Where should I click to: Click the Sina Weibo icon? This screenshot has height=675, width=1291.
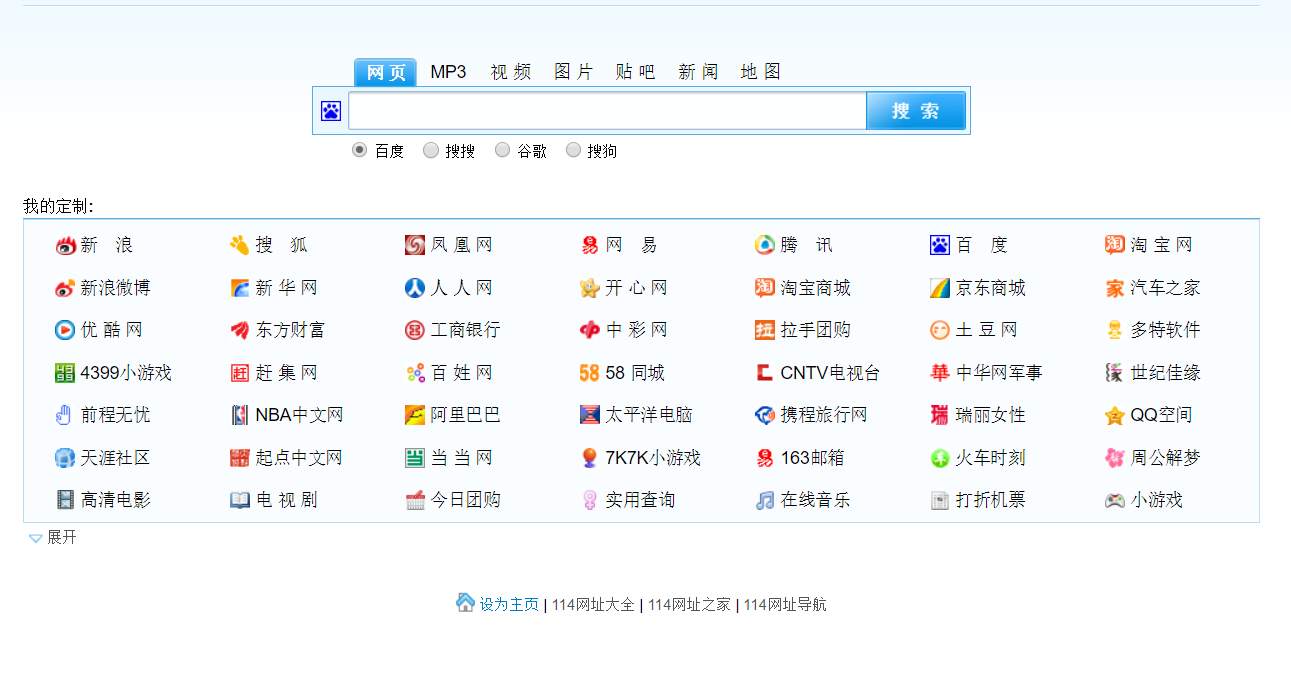pyautogui.click(x=65, y=288)
